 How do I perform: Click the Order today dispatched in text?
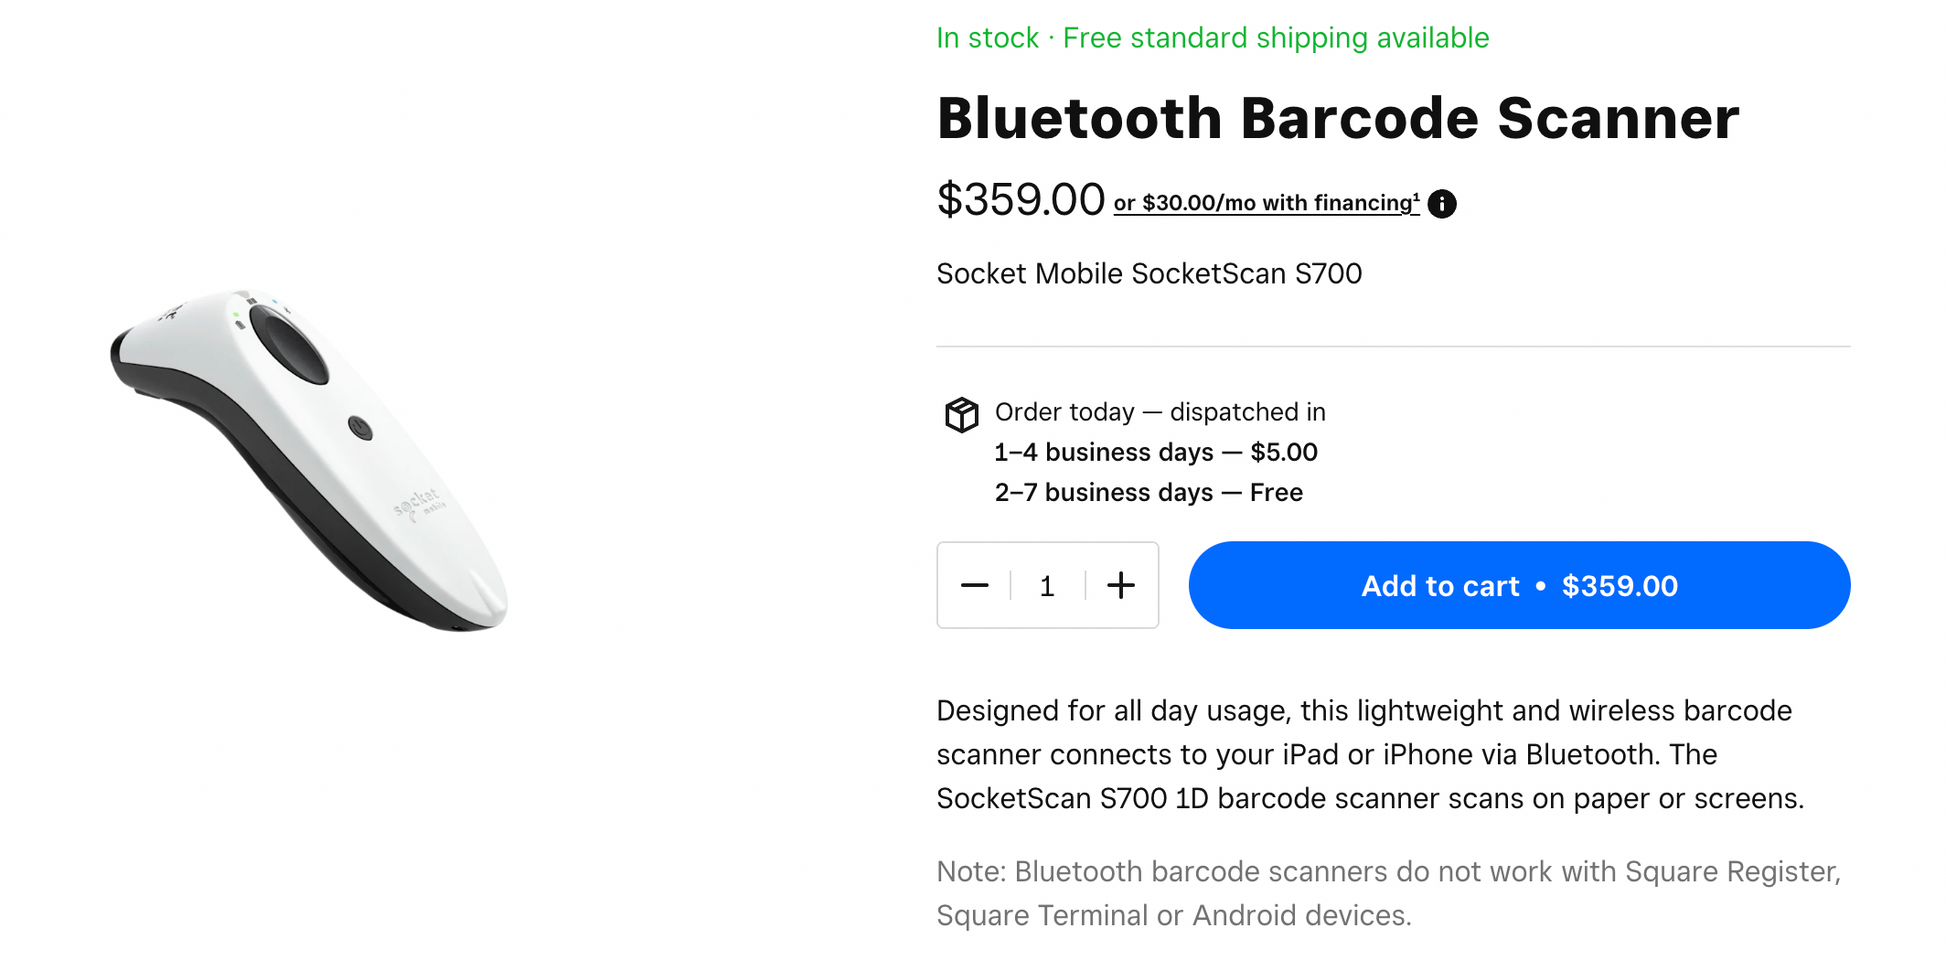coord(1159,412)
